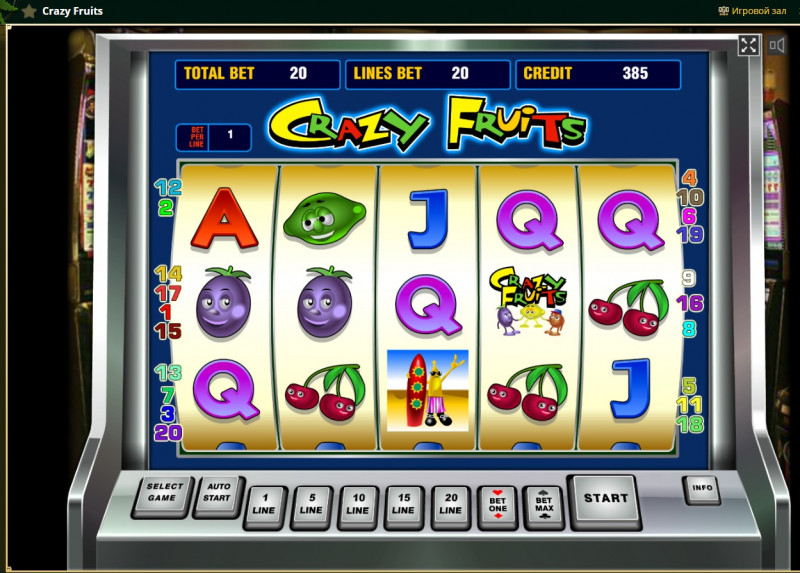Click the red letter A symbol
The image size is (800, 573).
pyautogui.click(x=224, y=218)
